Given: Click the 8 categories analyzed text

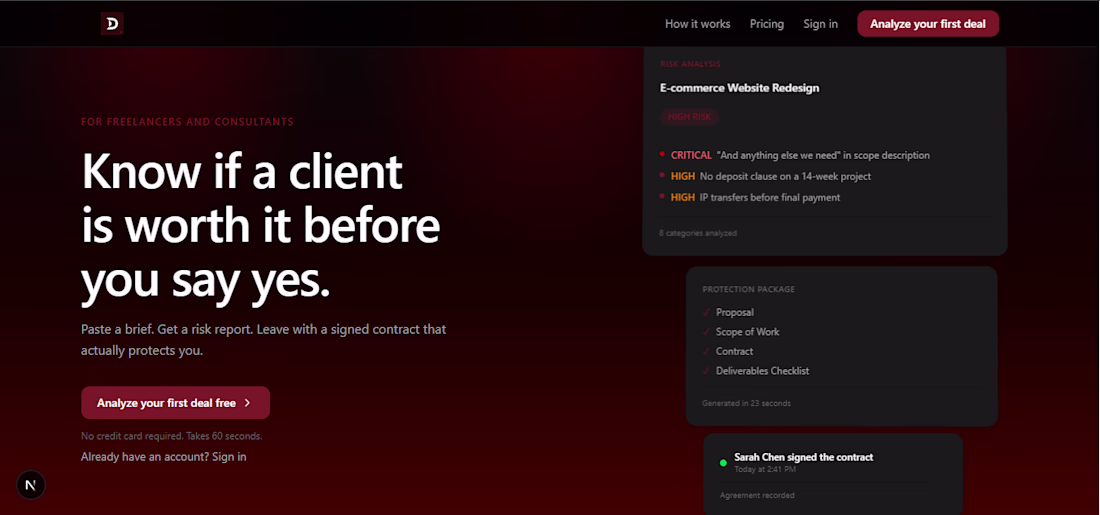Looking at the screenshot, I should point(698,233).
